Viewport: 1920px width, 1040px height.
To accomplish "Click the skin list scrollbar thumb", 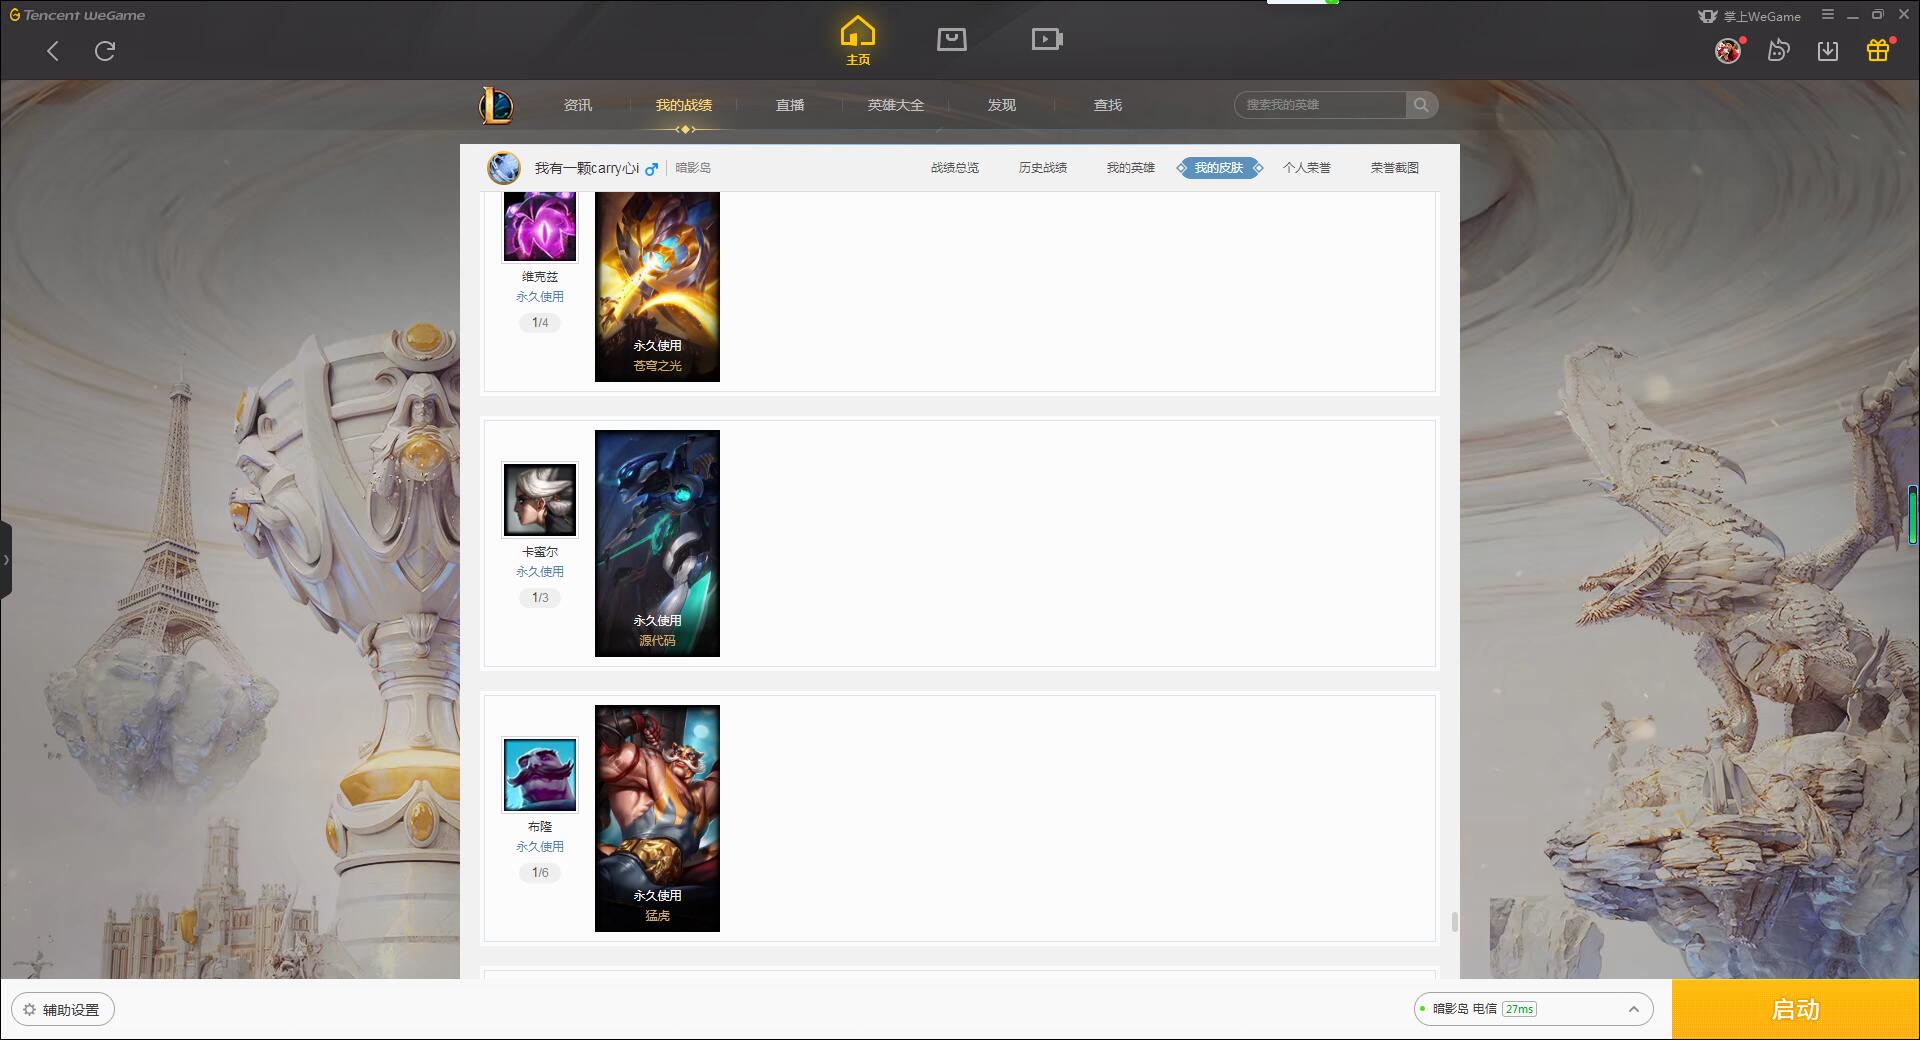I will (x=1454, y=921).
